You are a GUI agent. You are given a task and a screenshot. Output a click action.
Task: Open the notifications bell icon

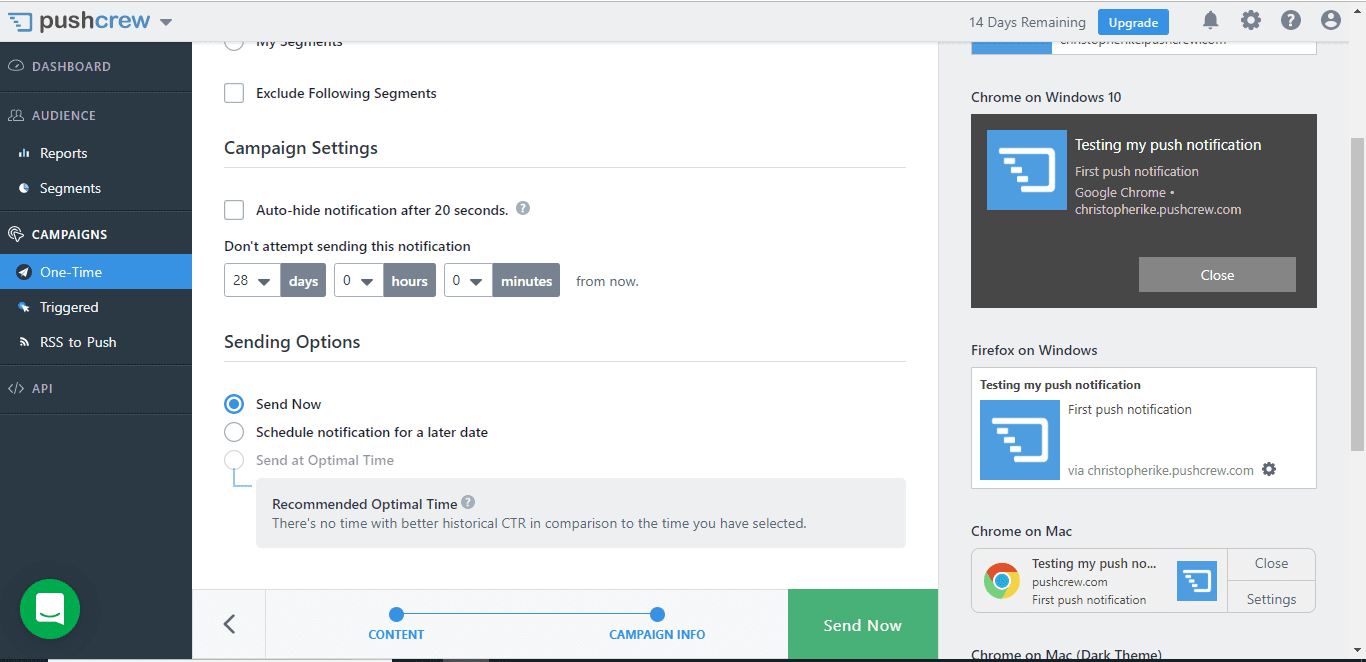(1211, 20)
